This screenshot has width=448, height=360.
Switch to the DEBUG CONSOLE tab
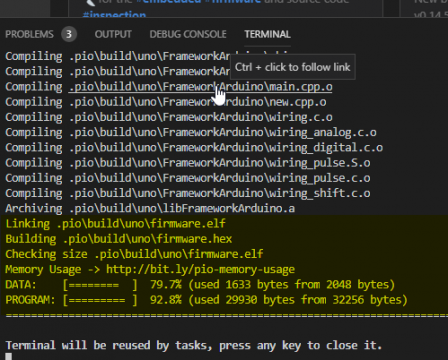pyautogui.click(x=188, y=34)
